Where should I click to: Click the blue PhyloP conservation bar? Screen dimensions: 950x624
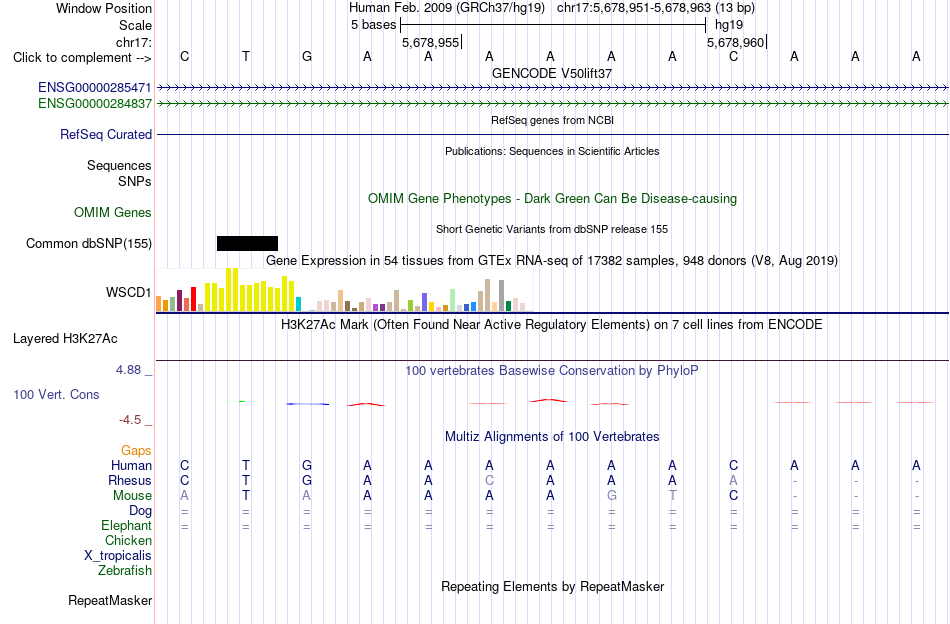point(308,404)
